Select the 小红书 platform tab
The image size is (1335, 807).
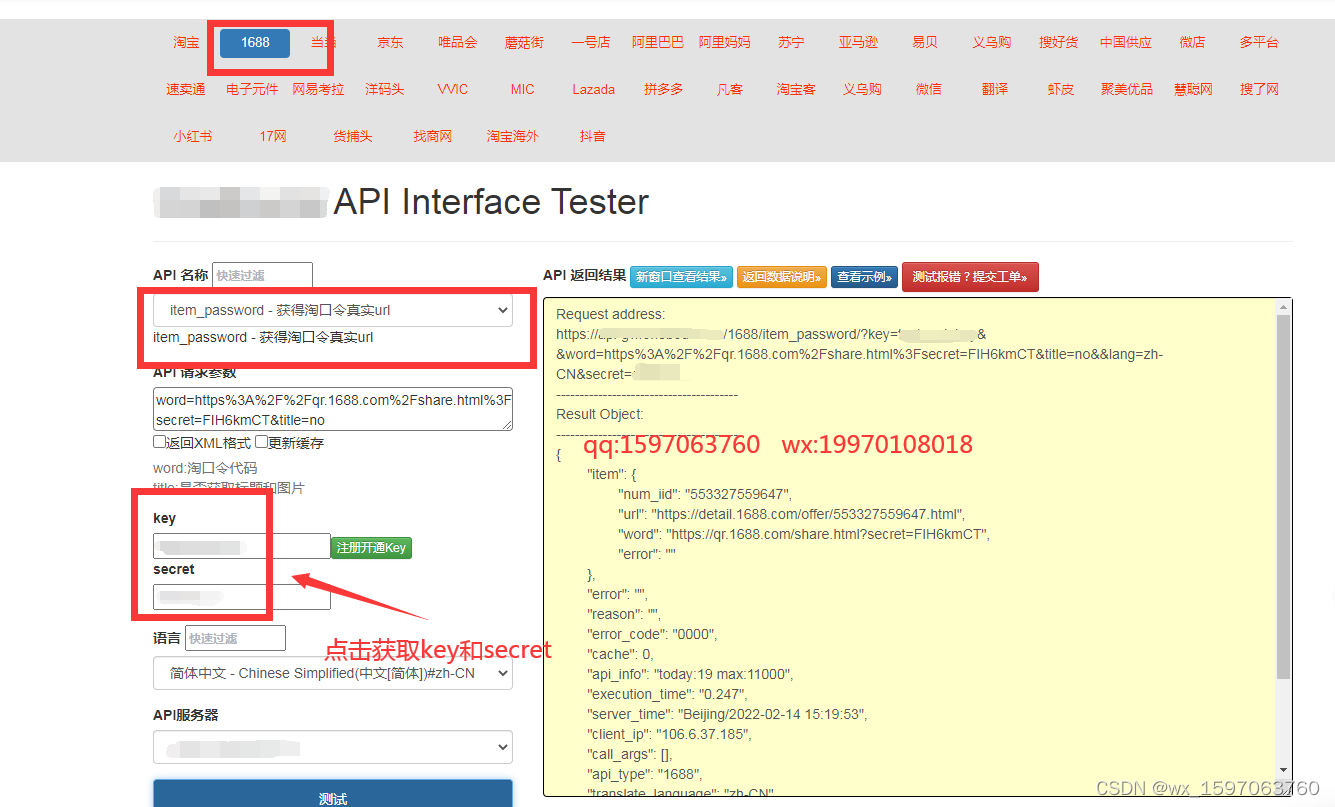[192, 136]
